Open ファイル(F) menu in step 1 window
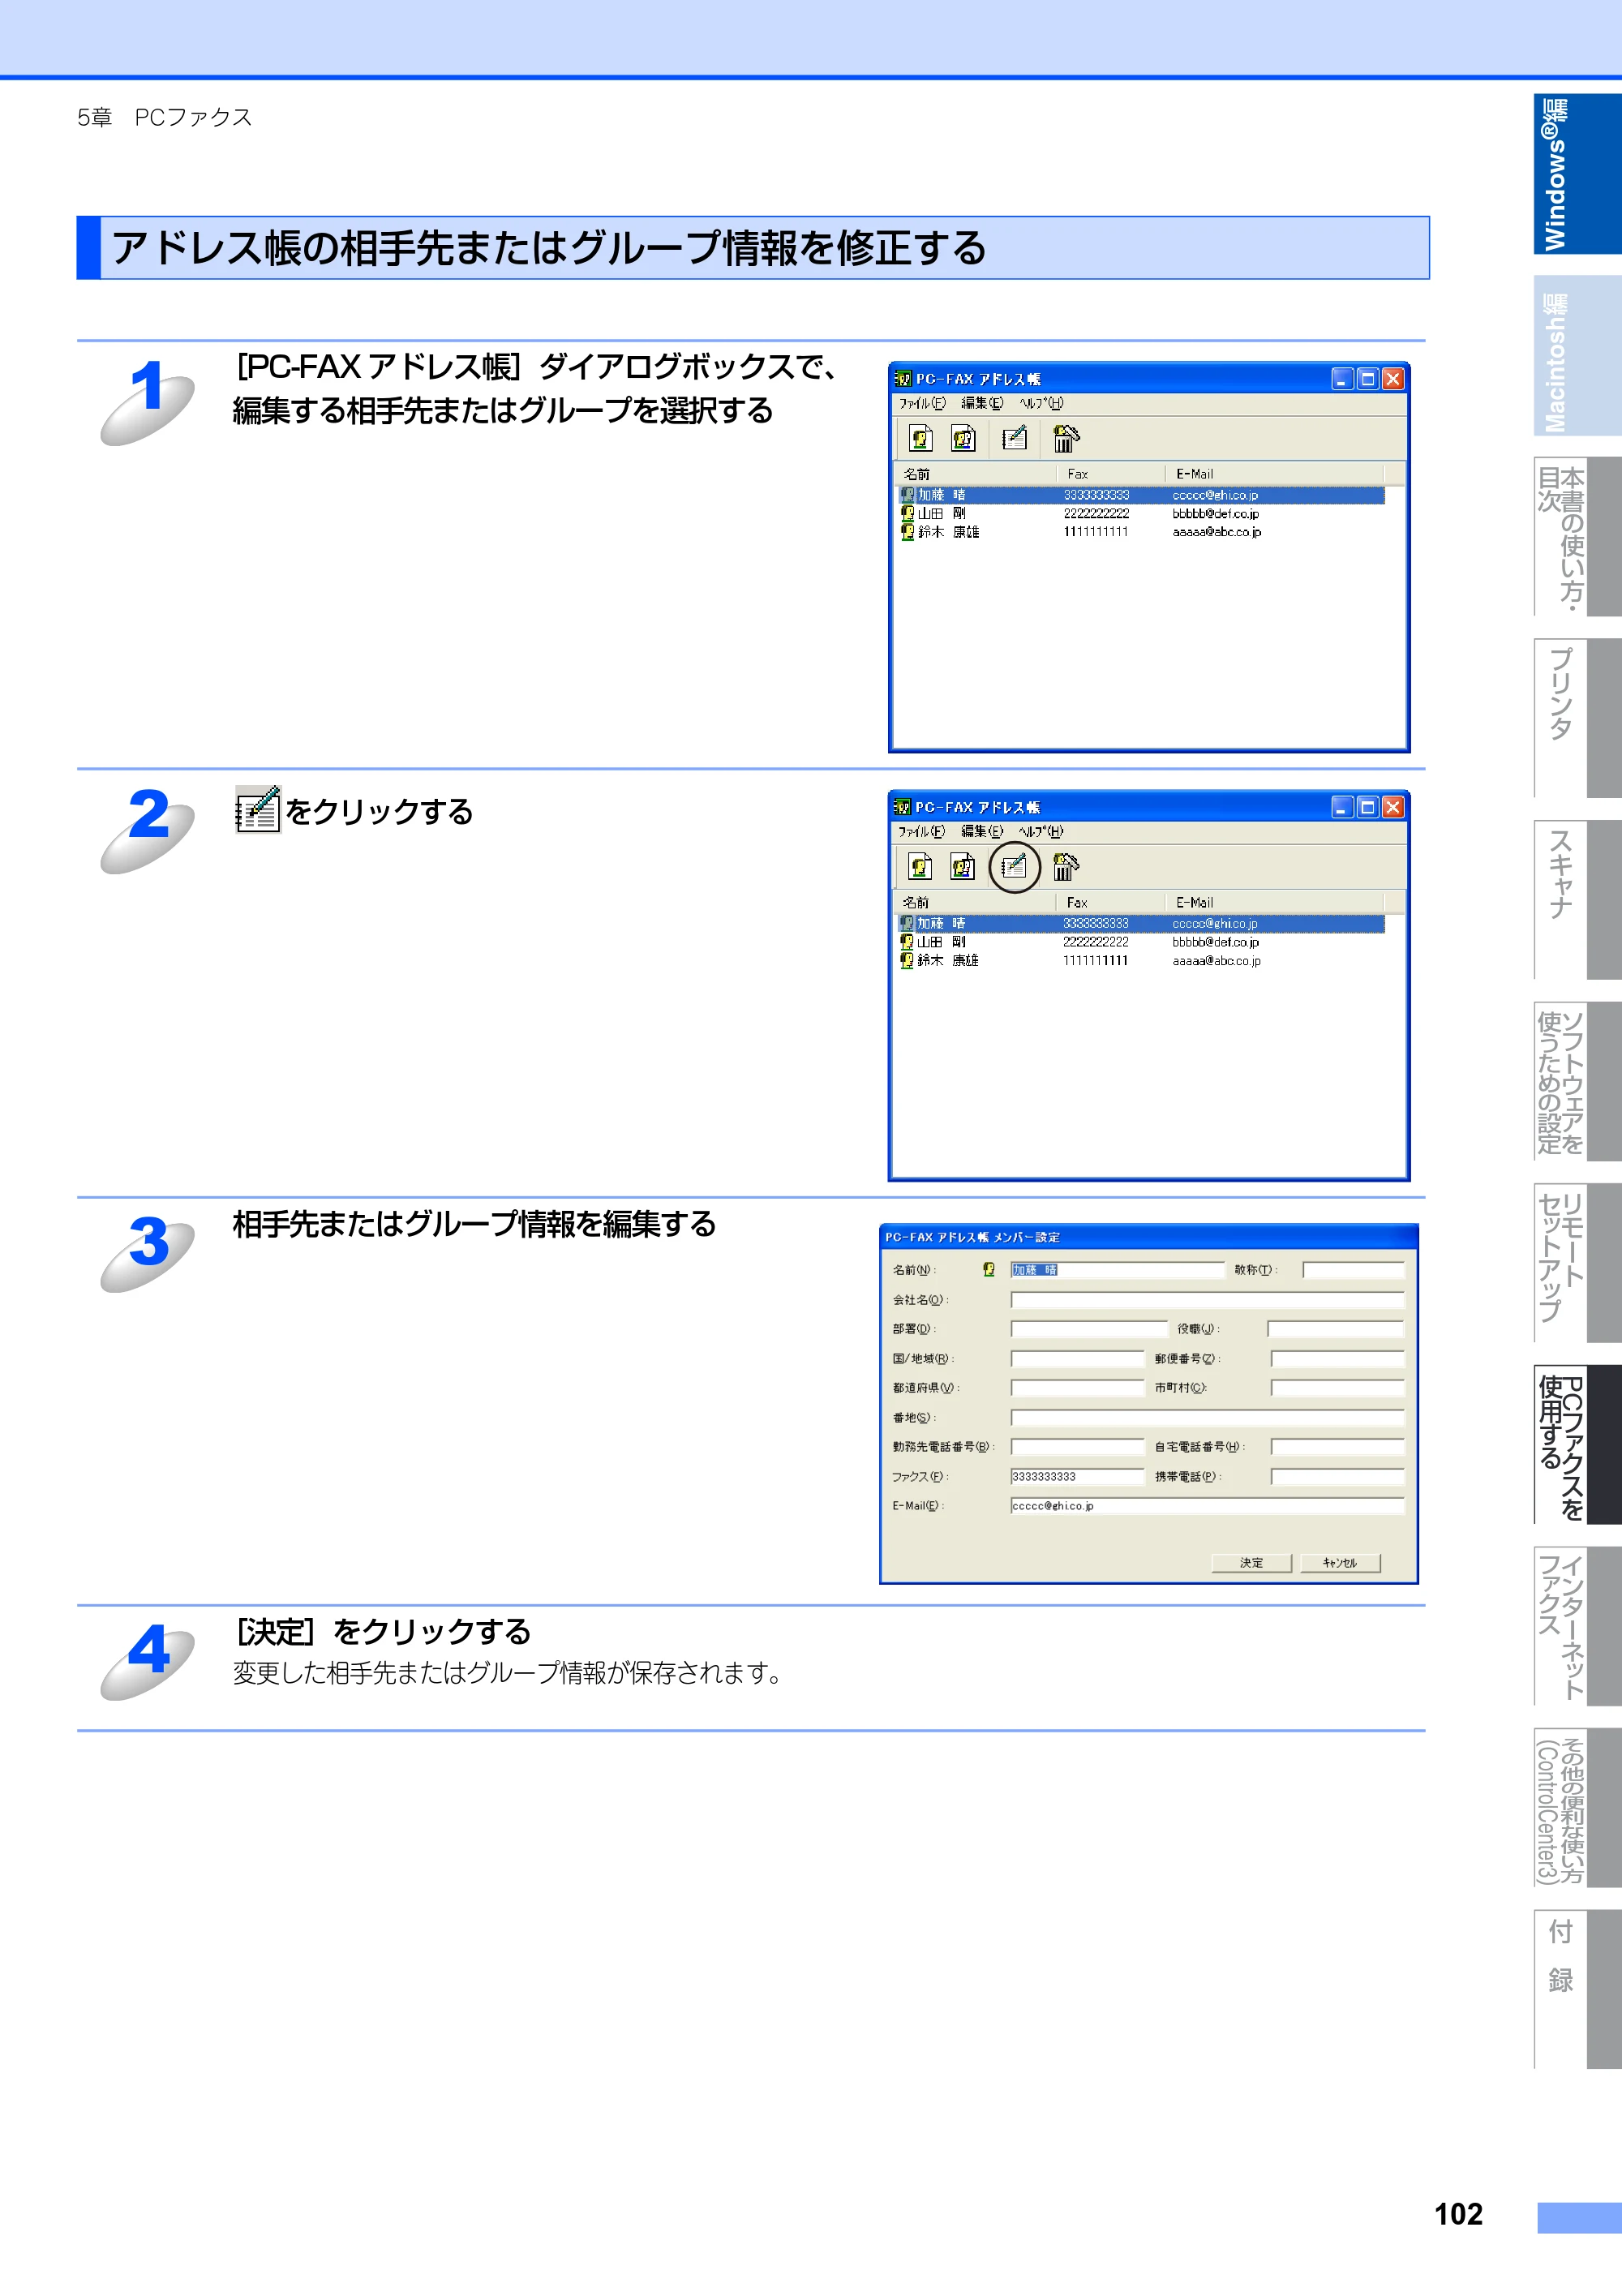 click(921, 403)
